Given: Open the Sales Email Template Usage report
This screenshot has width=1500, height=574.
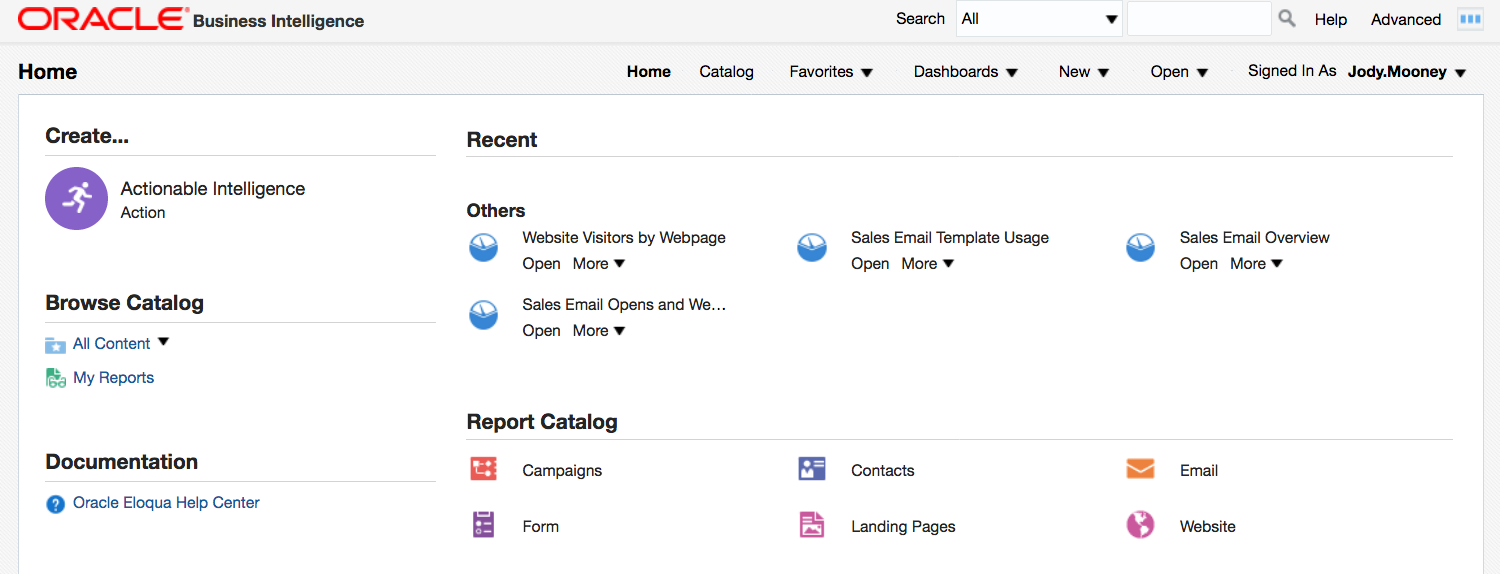Looking at the screenshot, I should click(x=870, y=264).
